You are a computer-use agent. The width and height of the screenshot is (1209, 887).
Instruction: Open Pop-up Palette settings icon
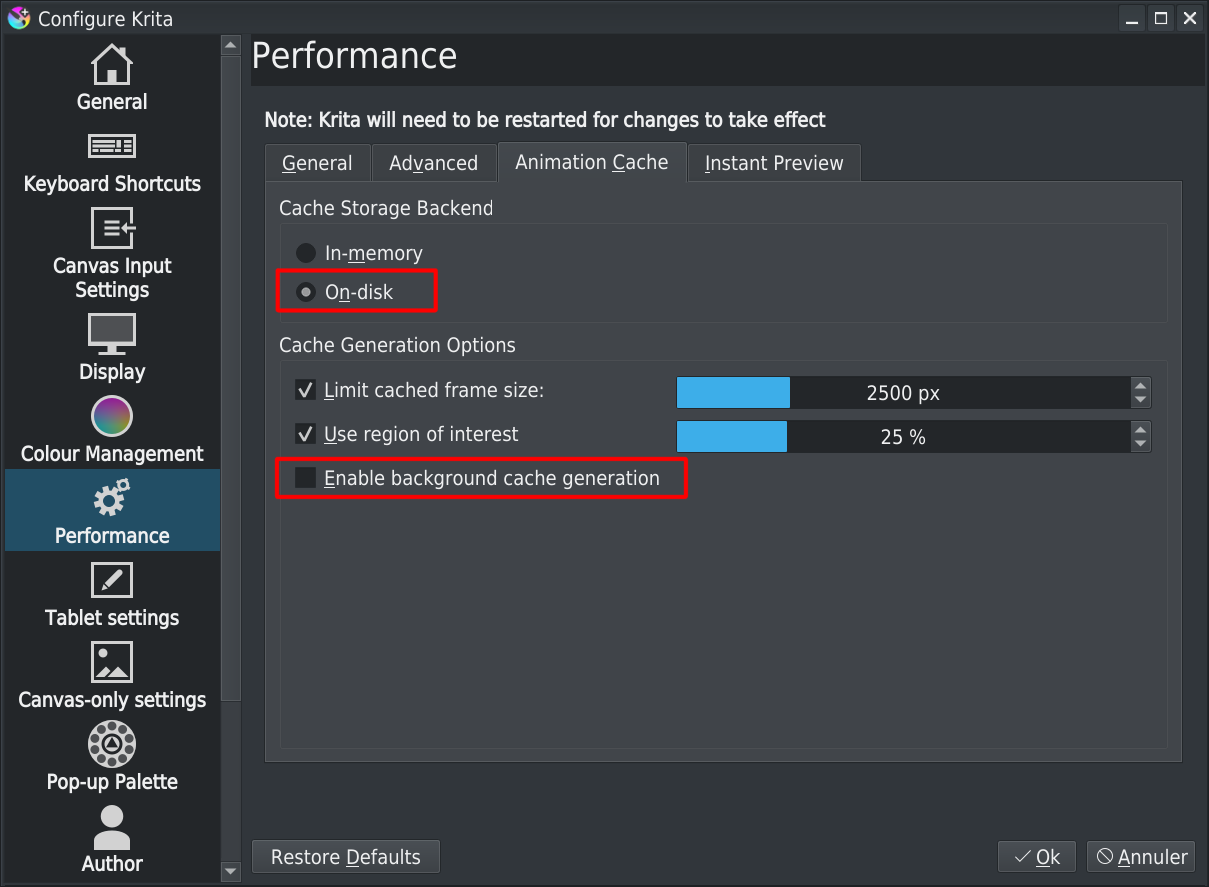coord(112,744)
